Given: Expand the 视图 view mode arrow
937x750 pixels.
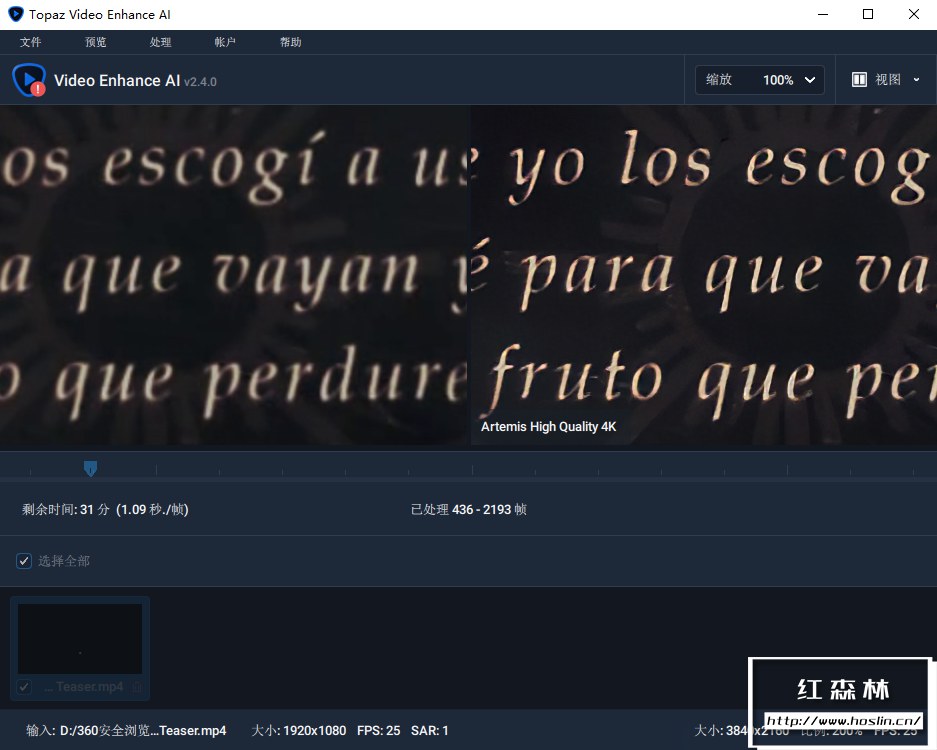Looking at the screenshot, I should click(916, 79).
